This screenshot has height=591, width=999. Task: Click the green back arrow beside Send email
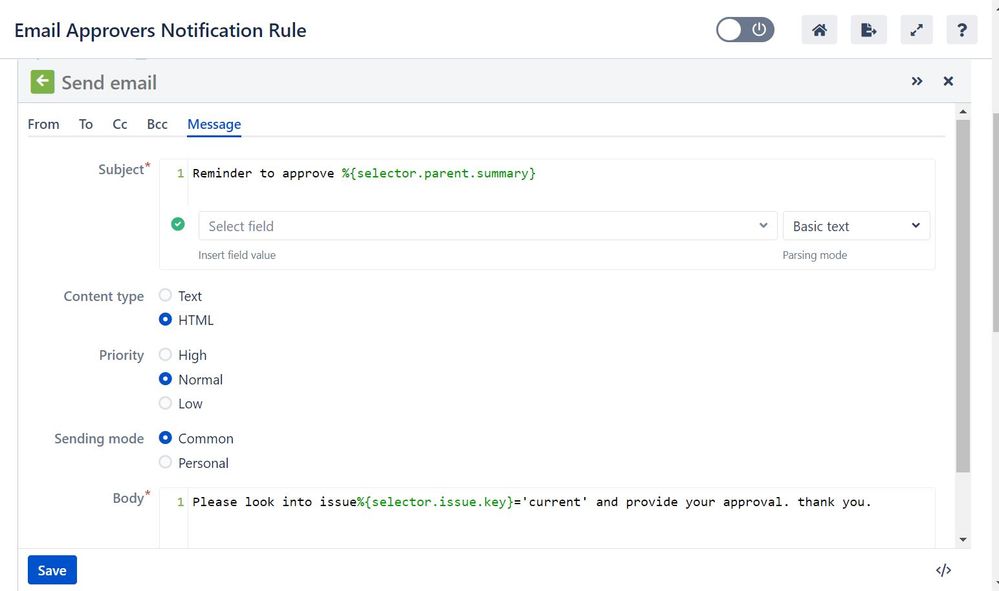pos(43,82)
